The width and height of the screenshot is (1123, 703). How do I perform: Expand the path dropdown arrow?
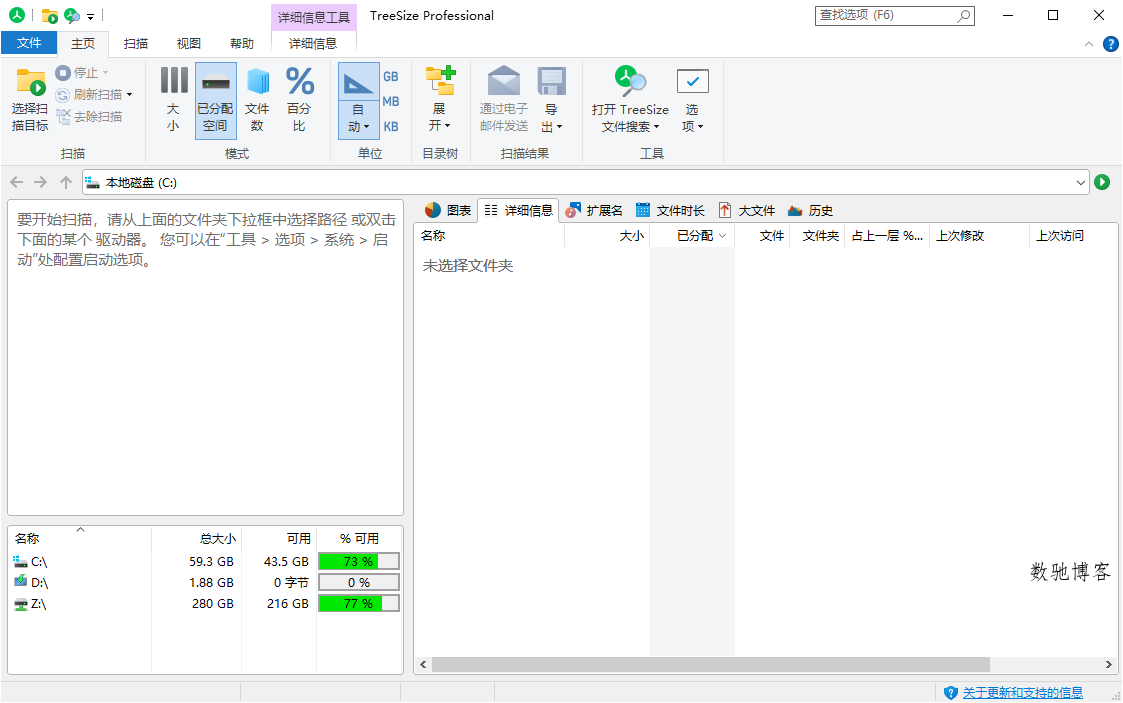point(1081,183)
